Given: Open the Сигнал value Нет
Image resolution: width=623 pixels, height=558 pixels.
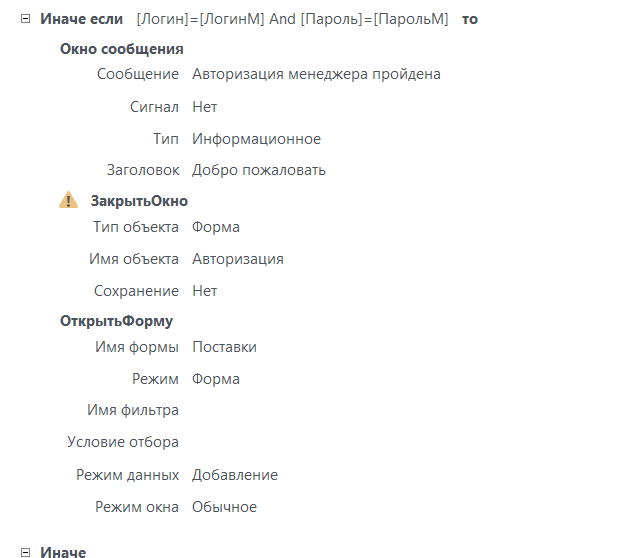Looking at the screenshot, I should pos(205,107).
